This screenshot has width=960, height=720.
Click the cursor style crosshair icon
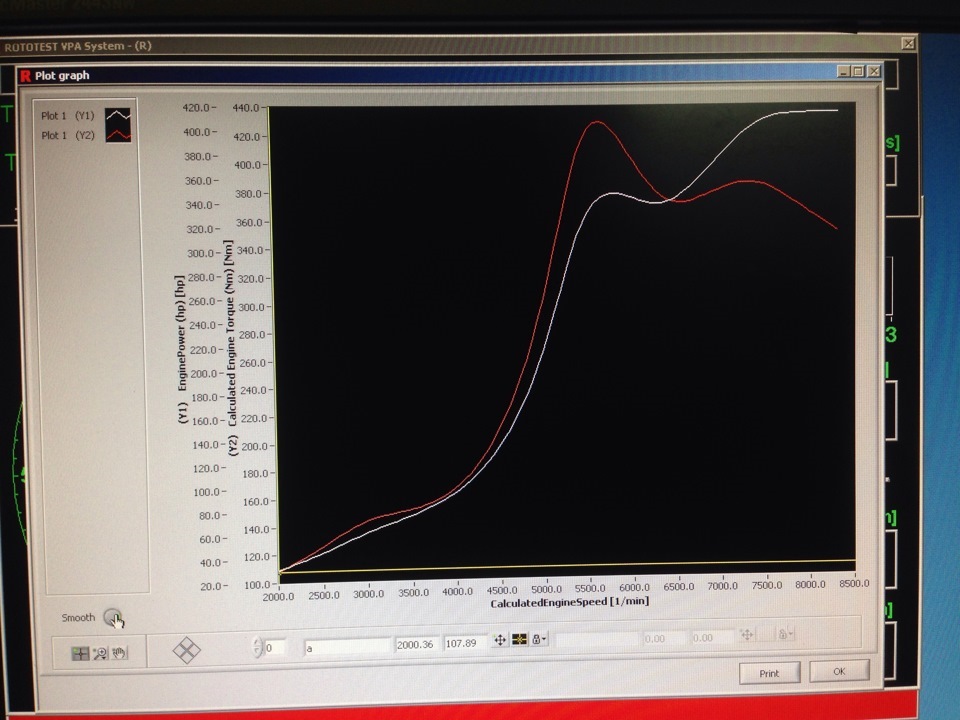pos(519,640)
